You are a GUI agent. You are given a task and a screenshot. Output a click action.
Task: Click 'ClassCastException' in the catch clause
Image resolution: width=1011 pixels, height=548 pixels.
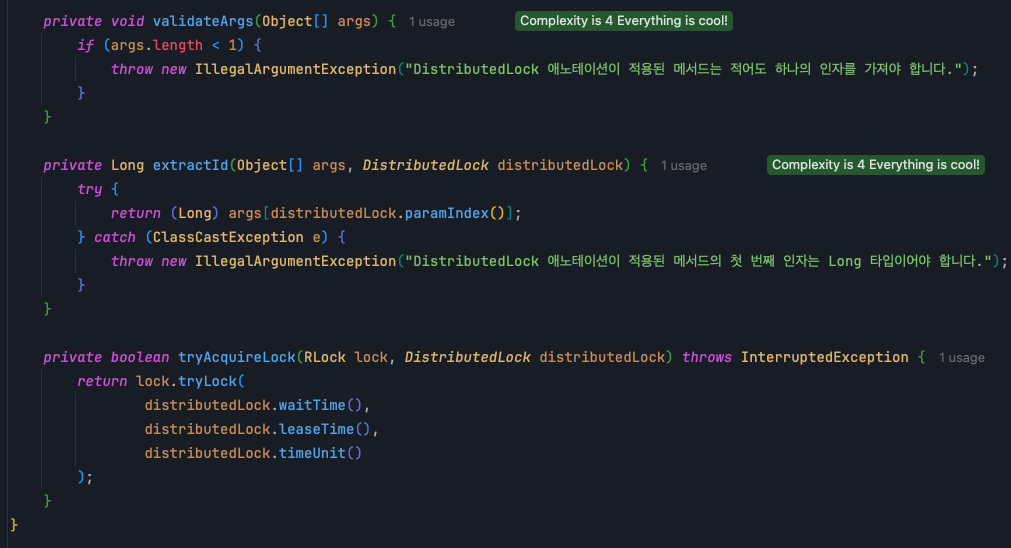tap(228, 237)
